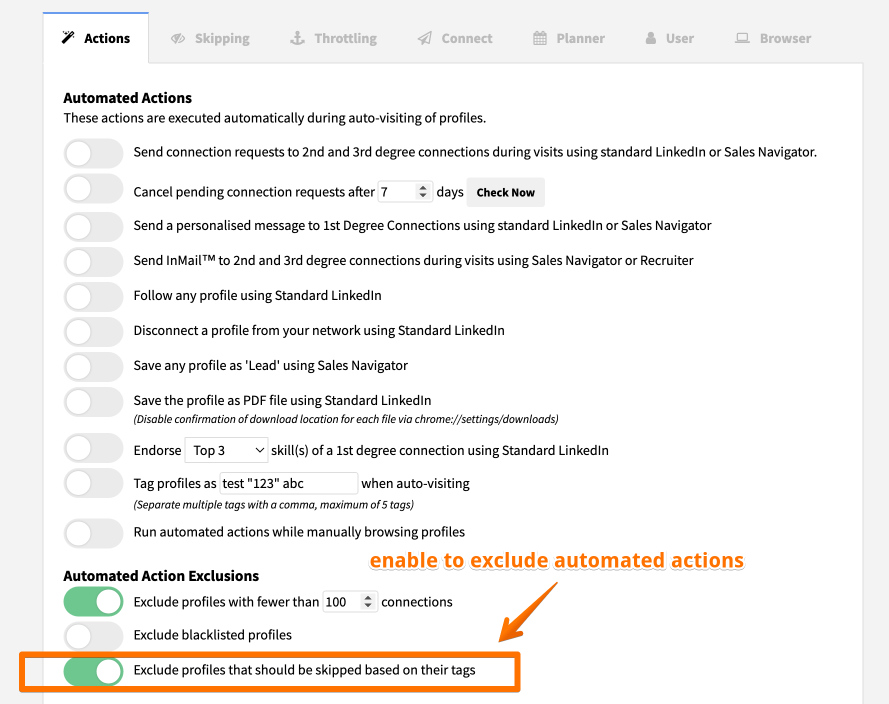Toggle Disconnect a profile from your network
This screenshot has height=704, width=889.
tap(94, 332)
